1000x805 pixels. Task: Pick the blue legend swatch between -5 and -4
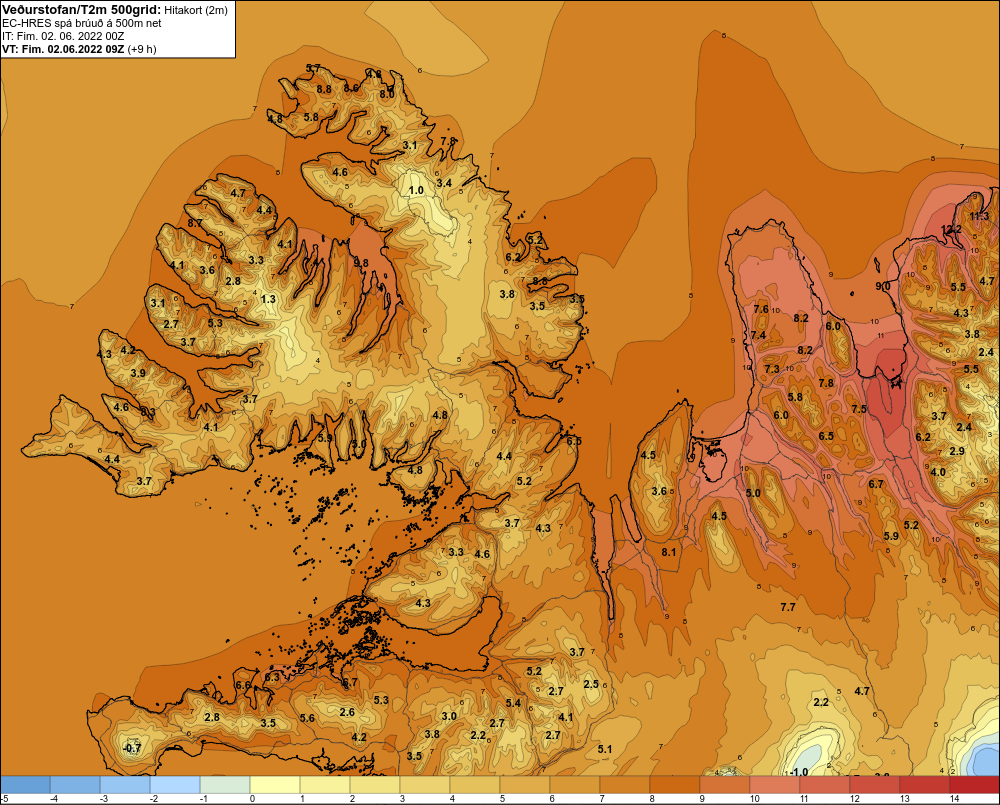[26, 785]
